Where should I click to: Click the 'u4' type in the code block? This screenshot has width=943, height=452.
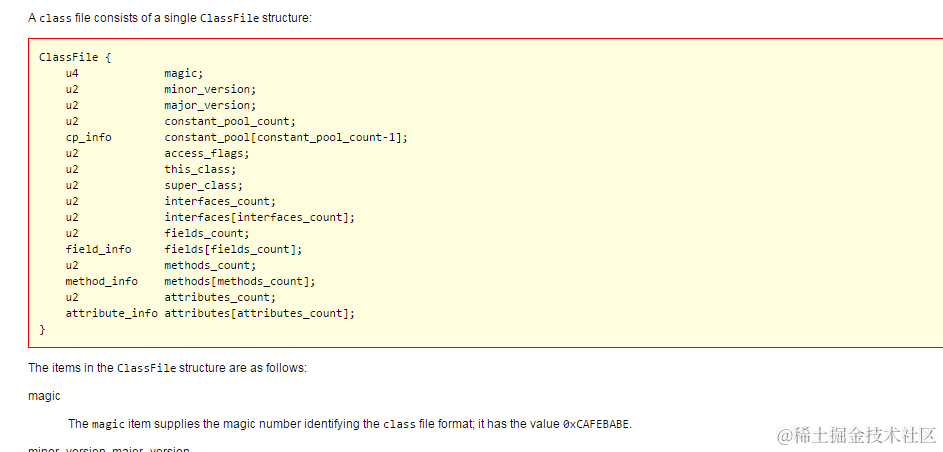[72, 73]
